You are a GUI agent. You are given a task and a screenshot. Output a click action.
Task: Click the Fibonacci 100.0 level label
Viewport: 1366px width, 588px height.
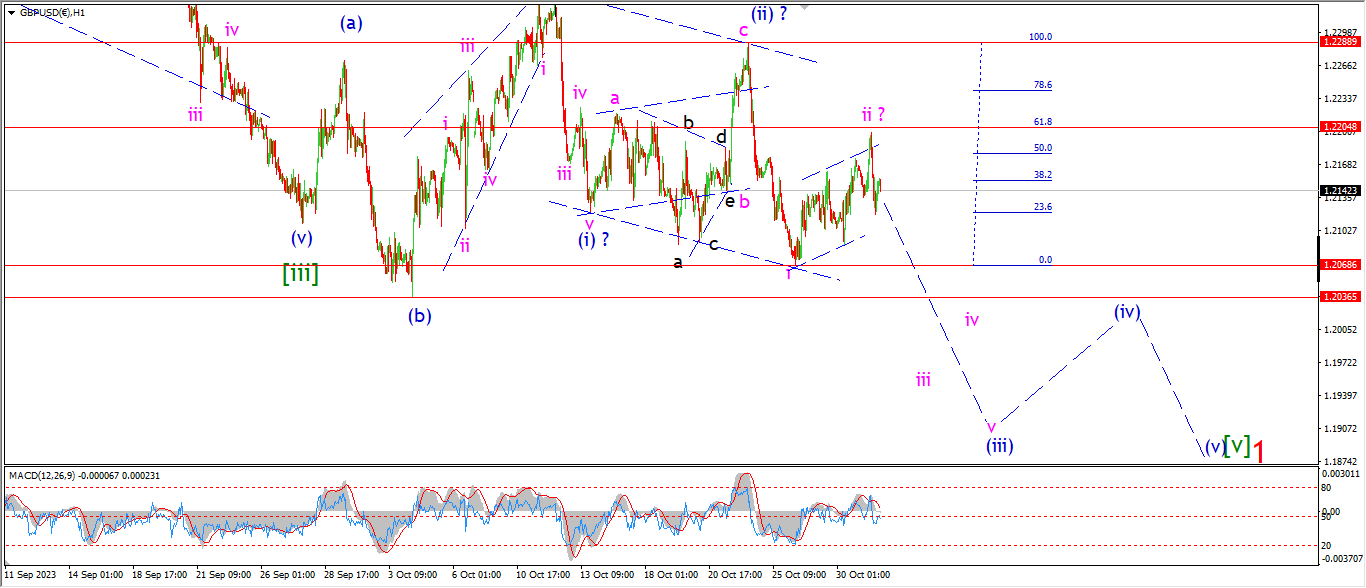pyautogui.click(x=1040, y=37)
